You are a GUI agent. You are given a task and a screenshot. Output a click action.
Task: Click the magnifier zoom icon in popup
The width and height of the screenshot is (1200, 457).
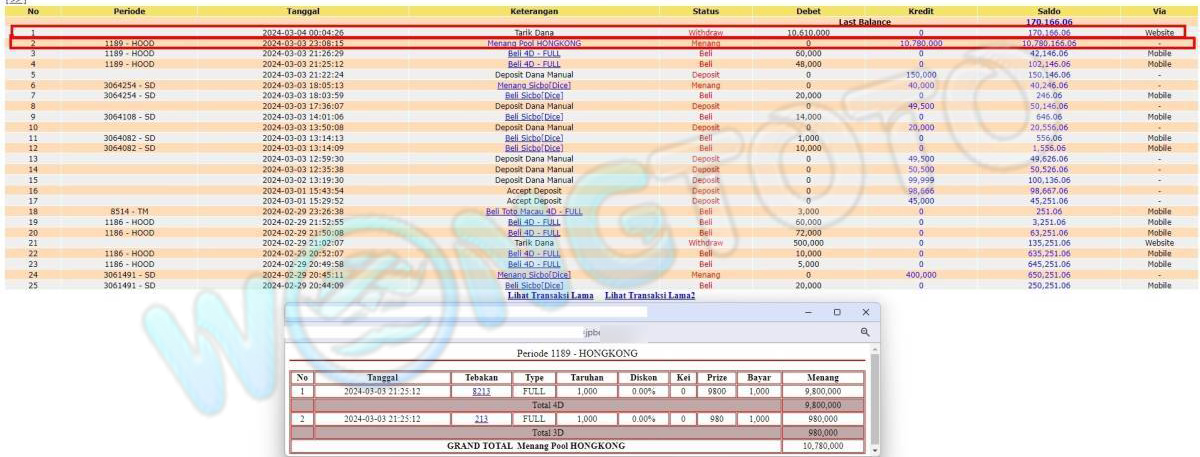(865, 332)
